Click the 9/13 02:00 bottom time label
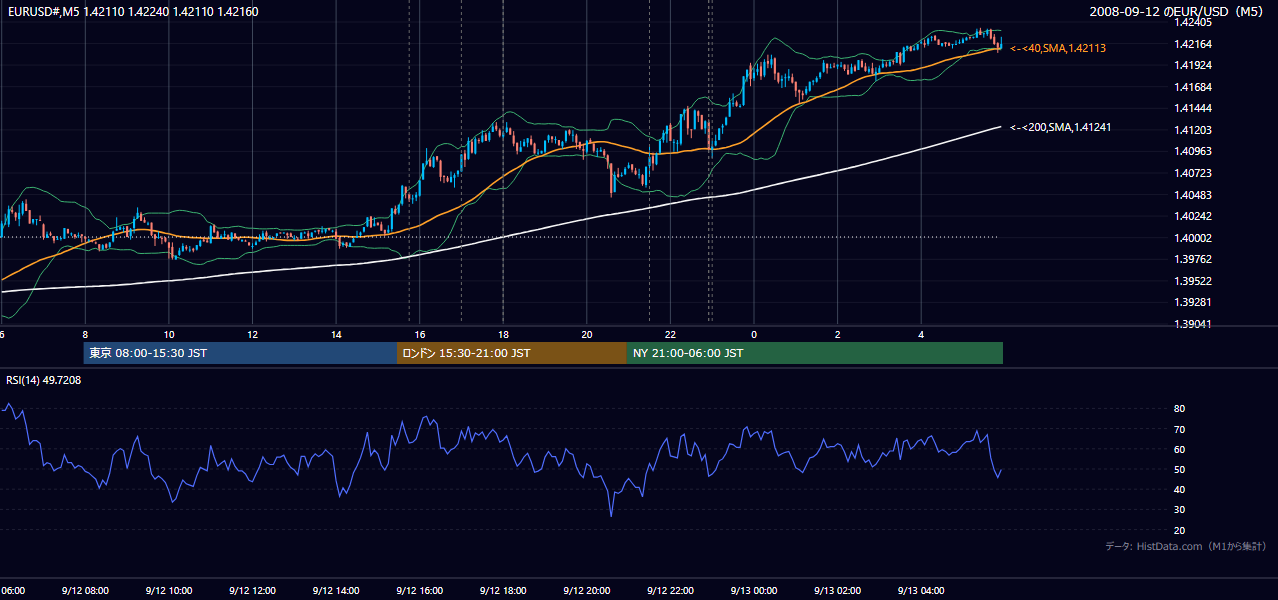The width and height of the screenshot is (1278, 600). click(x=838, y=591)
